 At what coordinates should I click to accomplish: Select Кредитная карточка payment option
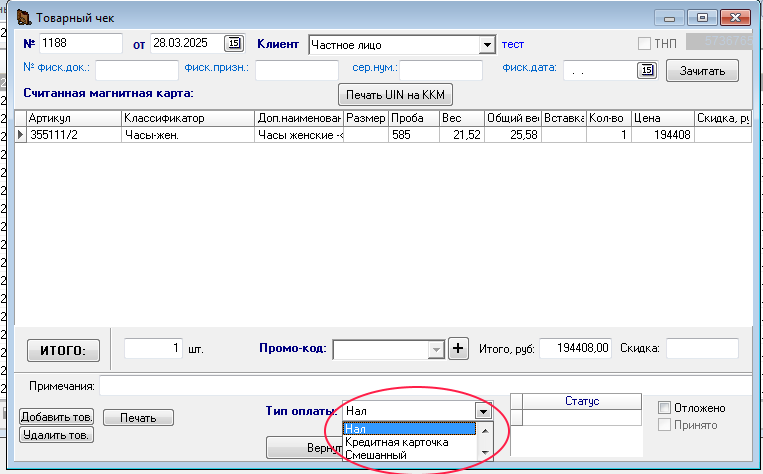(396, 442)
